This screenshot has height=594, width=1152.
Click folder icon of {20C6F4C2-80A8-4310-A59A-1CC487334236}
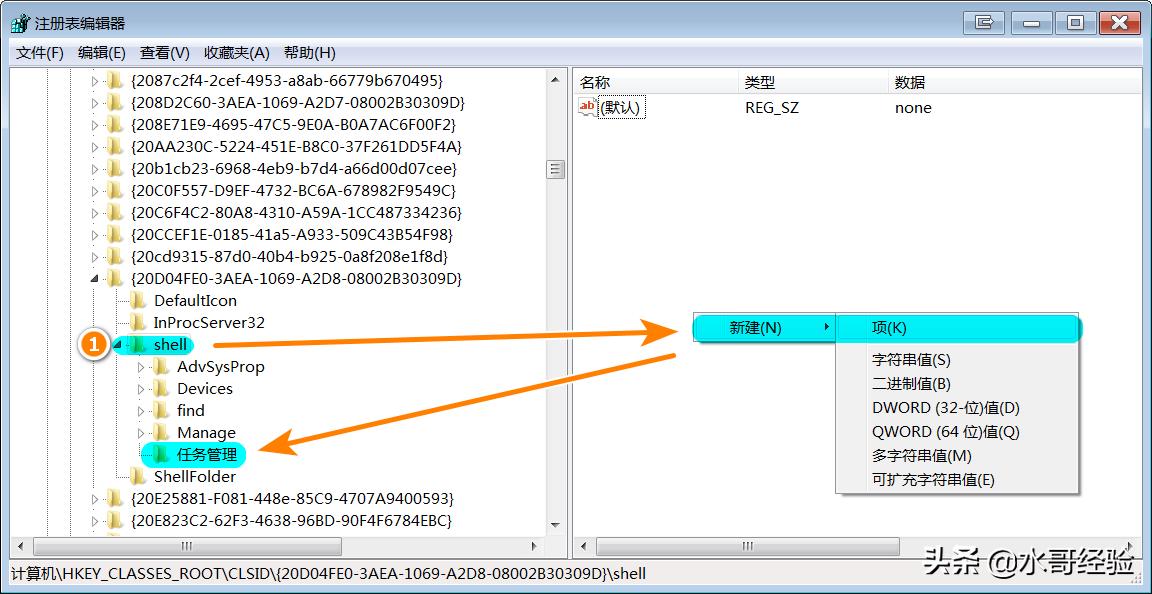[115, 213]
